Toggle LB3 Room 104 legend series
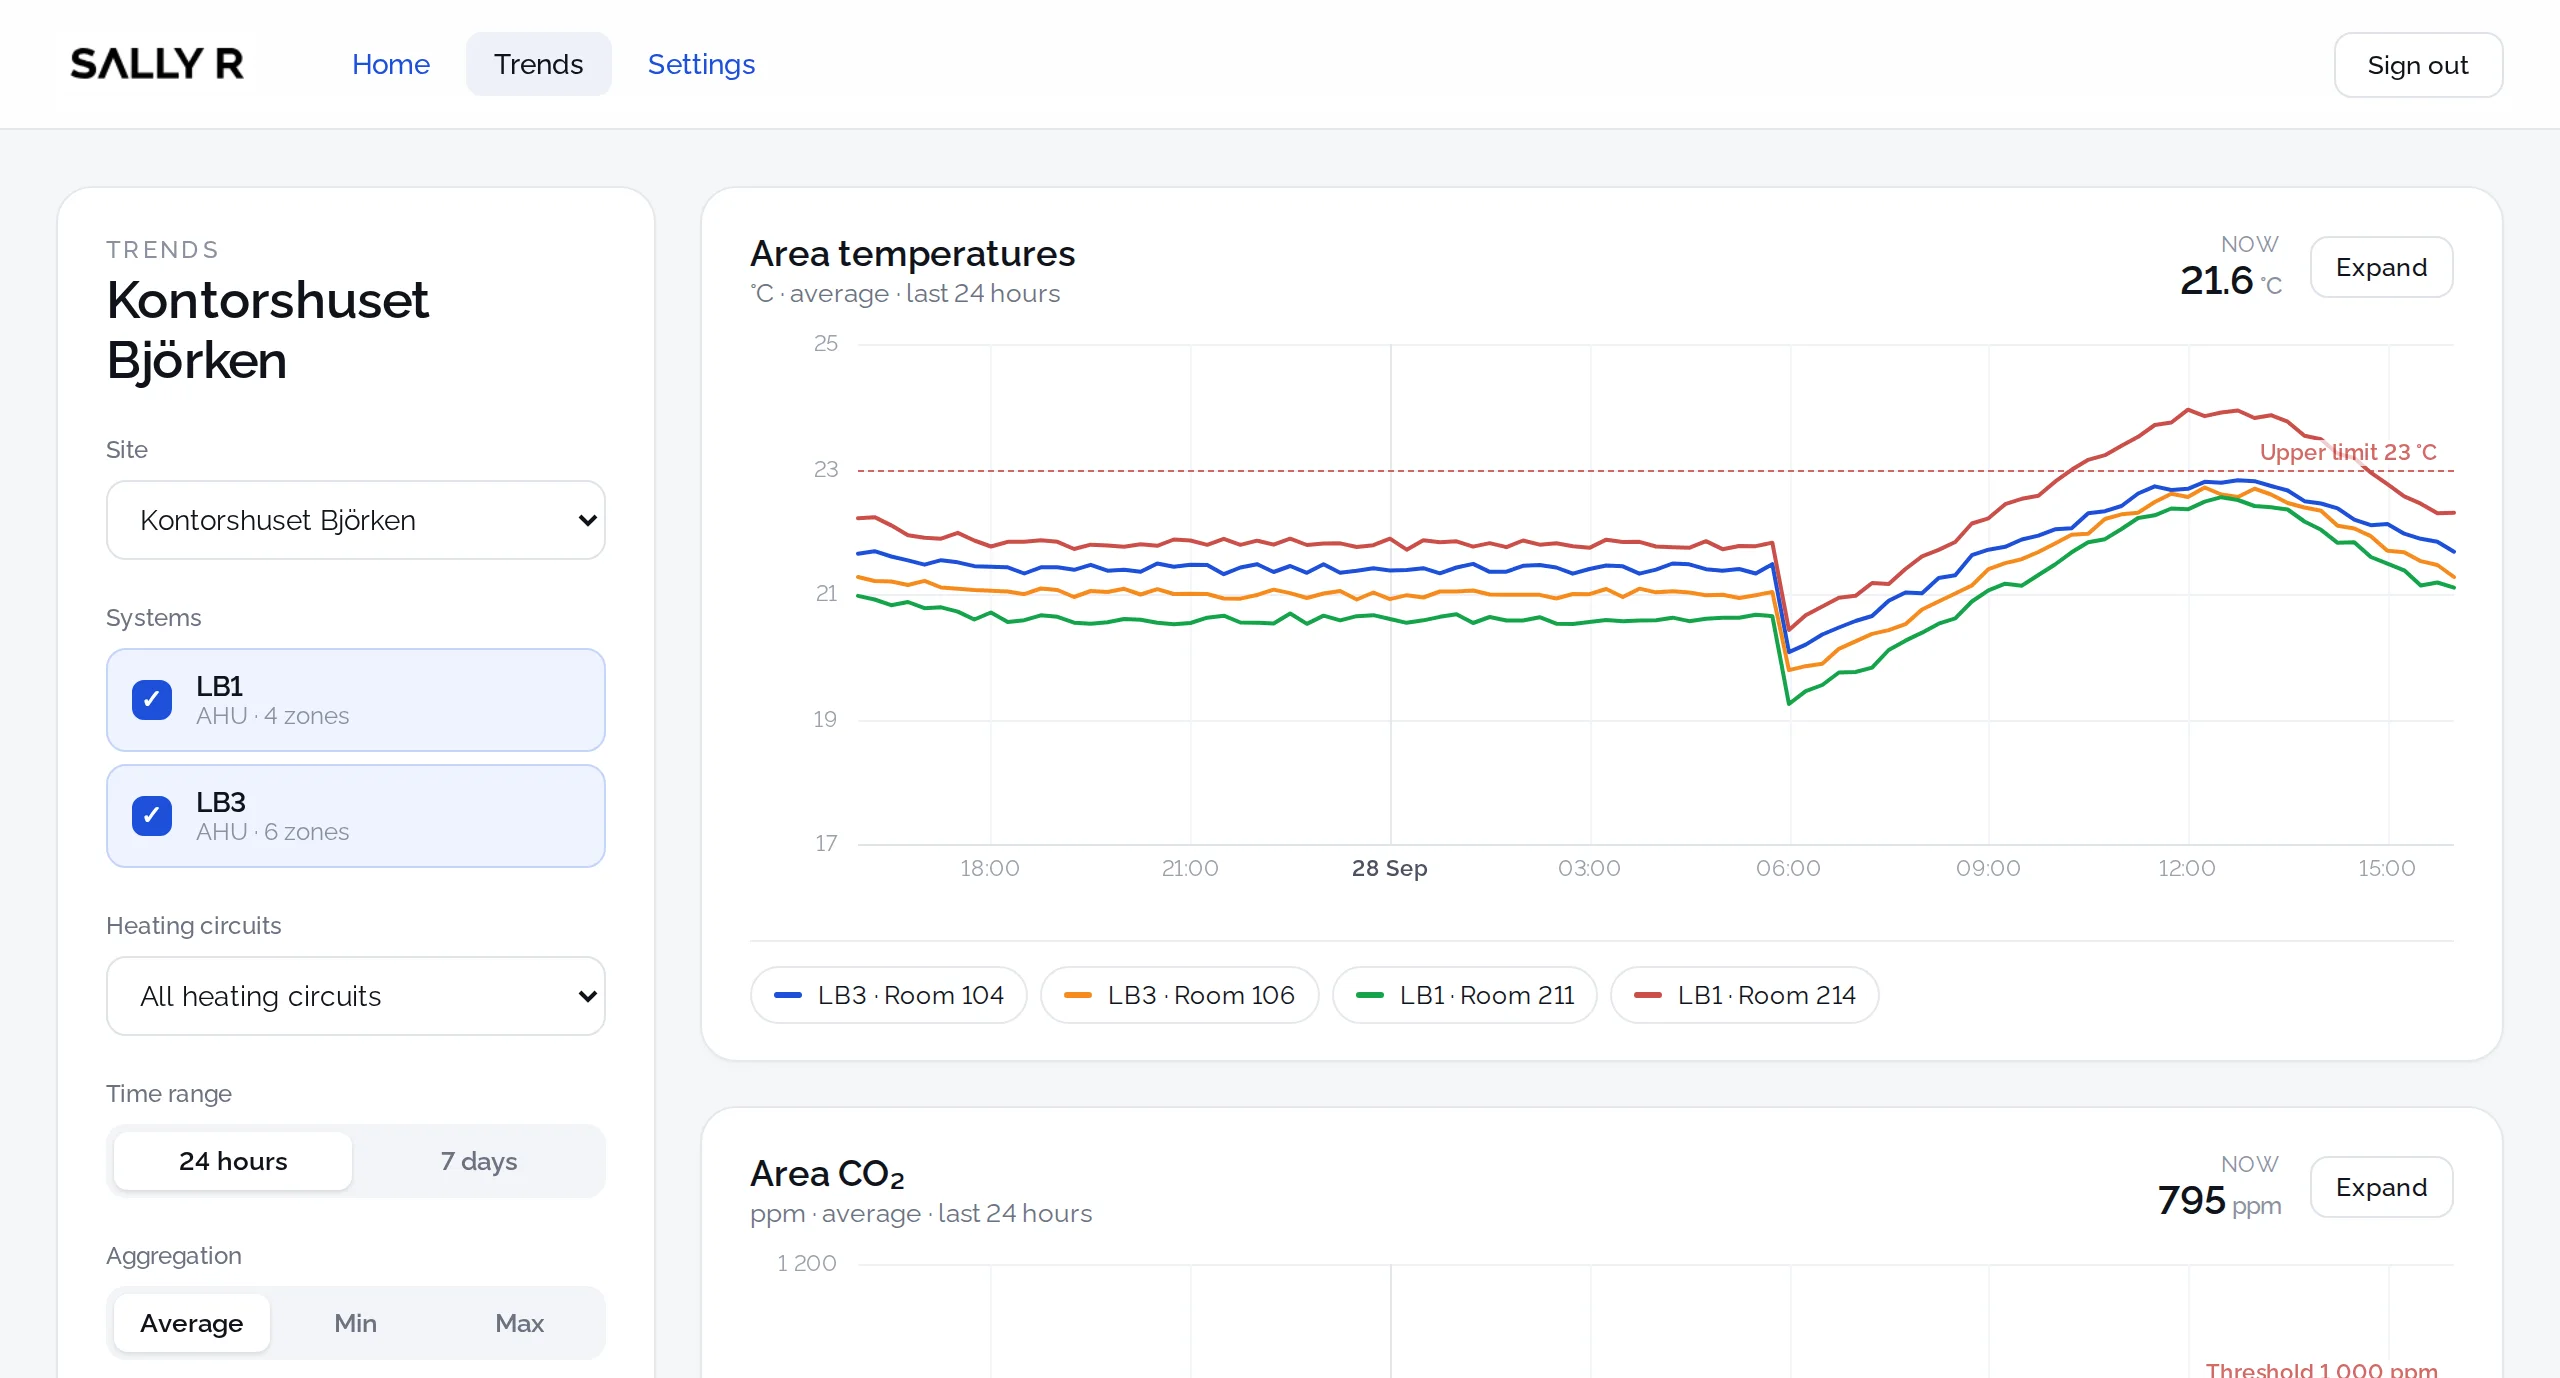 (889, 995)
